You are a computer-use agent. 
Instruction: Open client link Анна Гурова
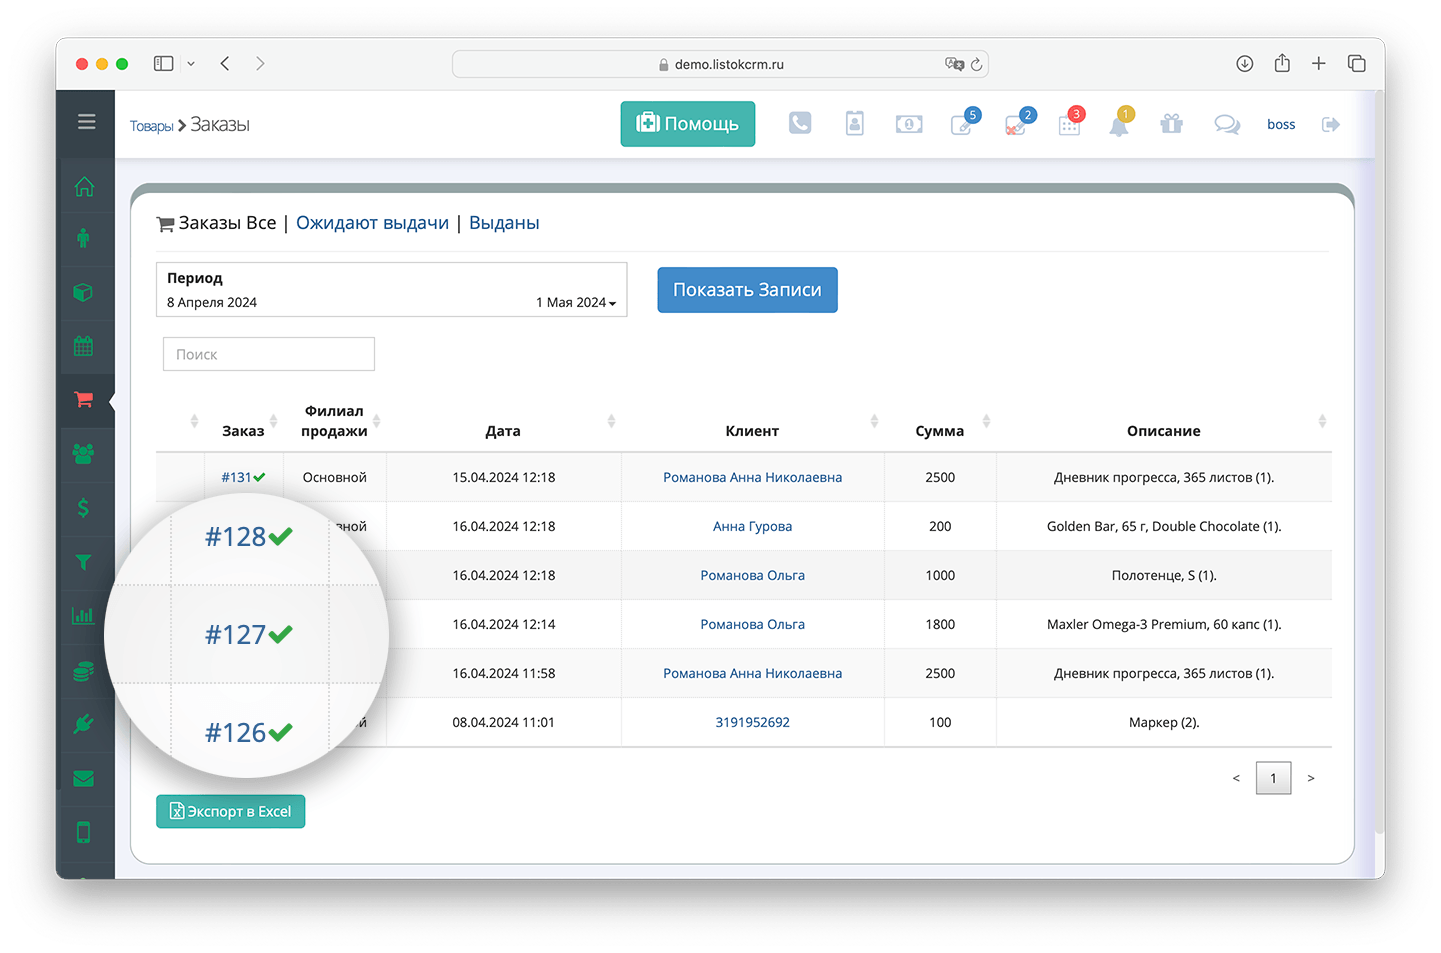[752, 526]
